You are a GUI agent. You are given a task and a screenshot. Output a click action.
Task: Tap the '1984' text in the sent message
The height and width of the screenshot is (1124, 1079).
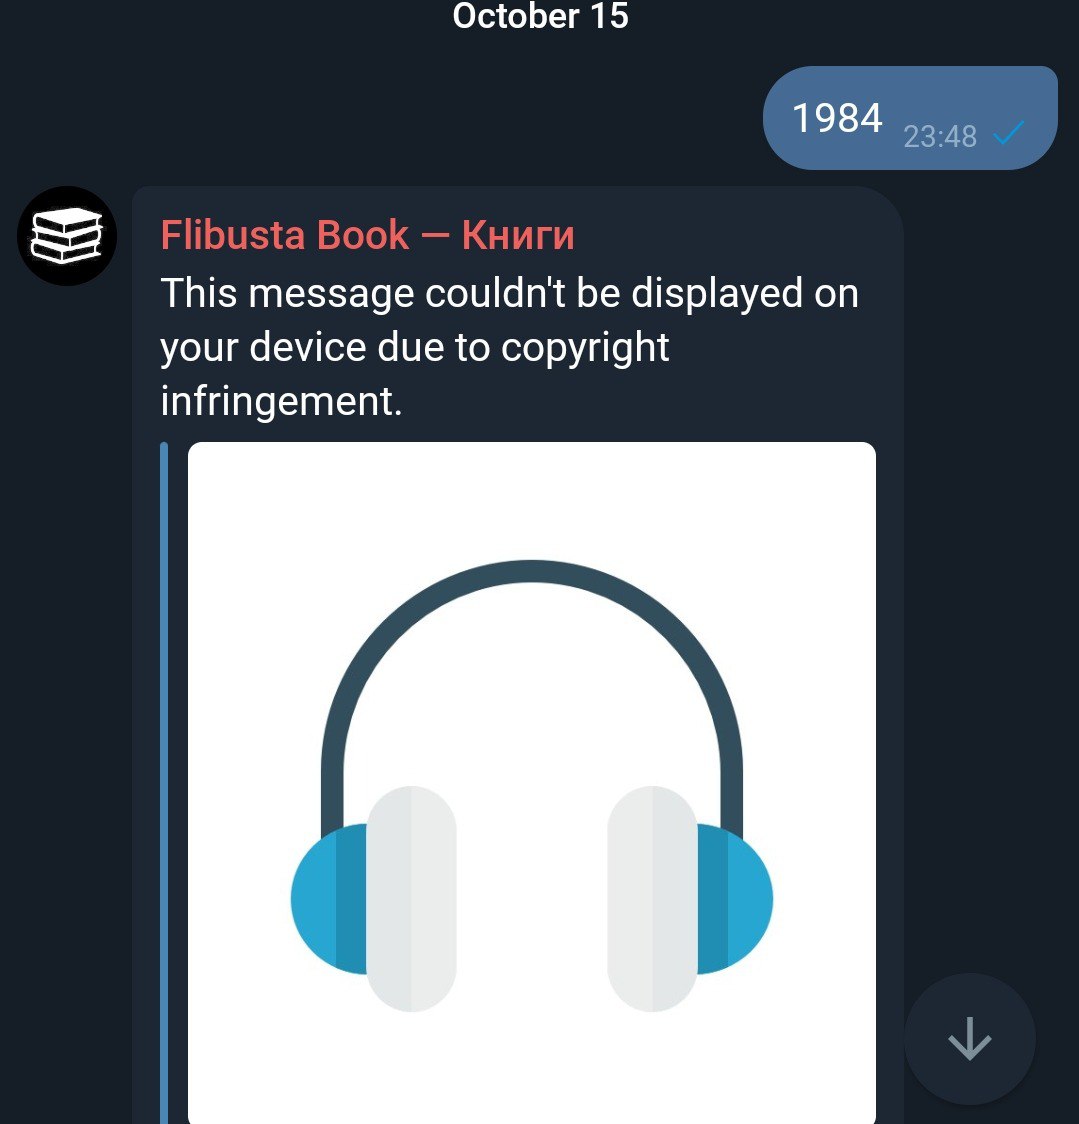[x=837, y=118]
